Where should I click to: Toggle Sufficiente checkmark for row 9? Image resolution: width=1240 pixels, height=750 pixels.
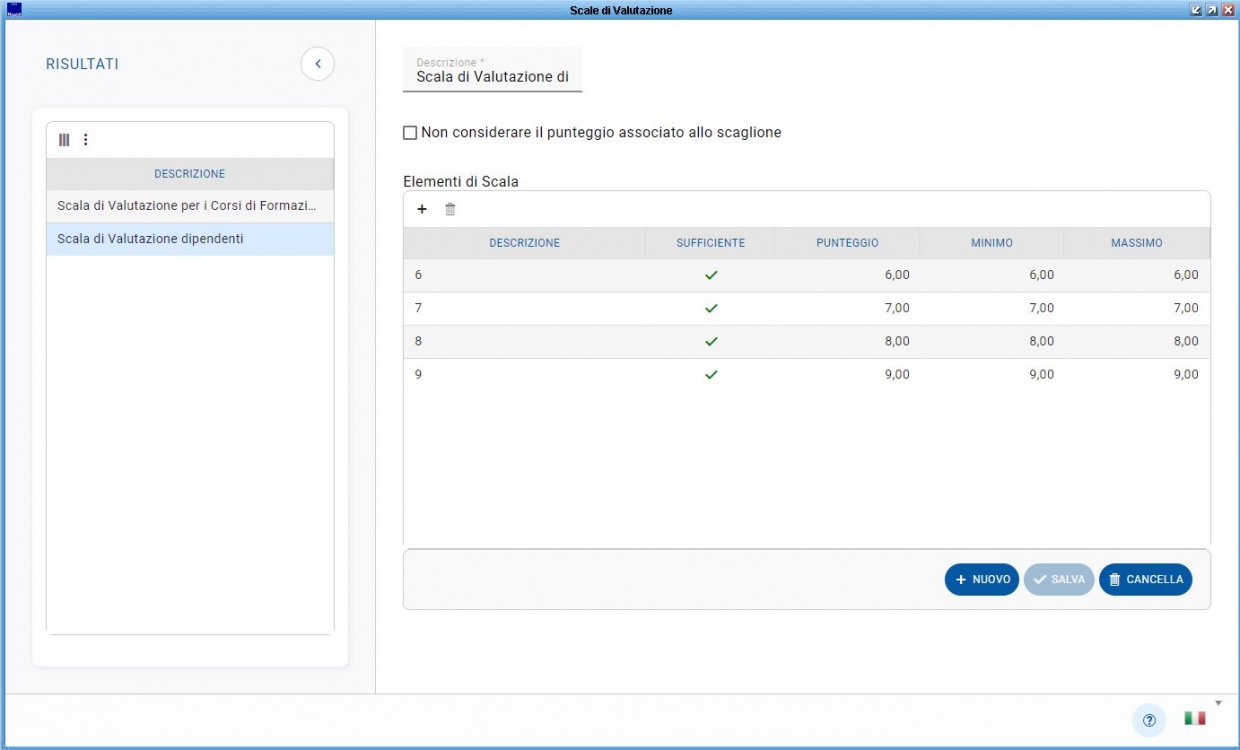point(711,375)
